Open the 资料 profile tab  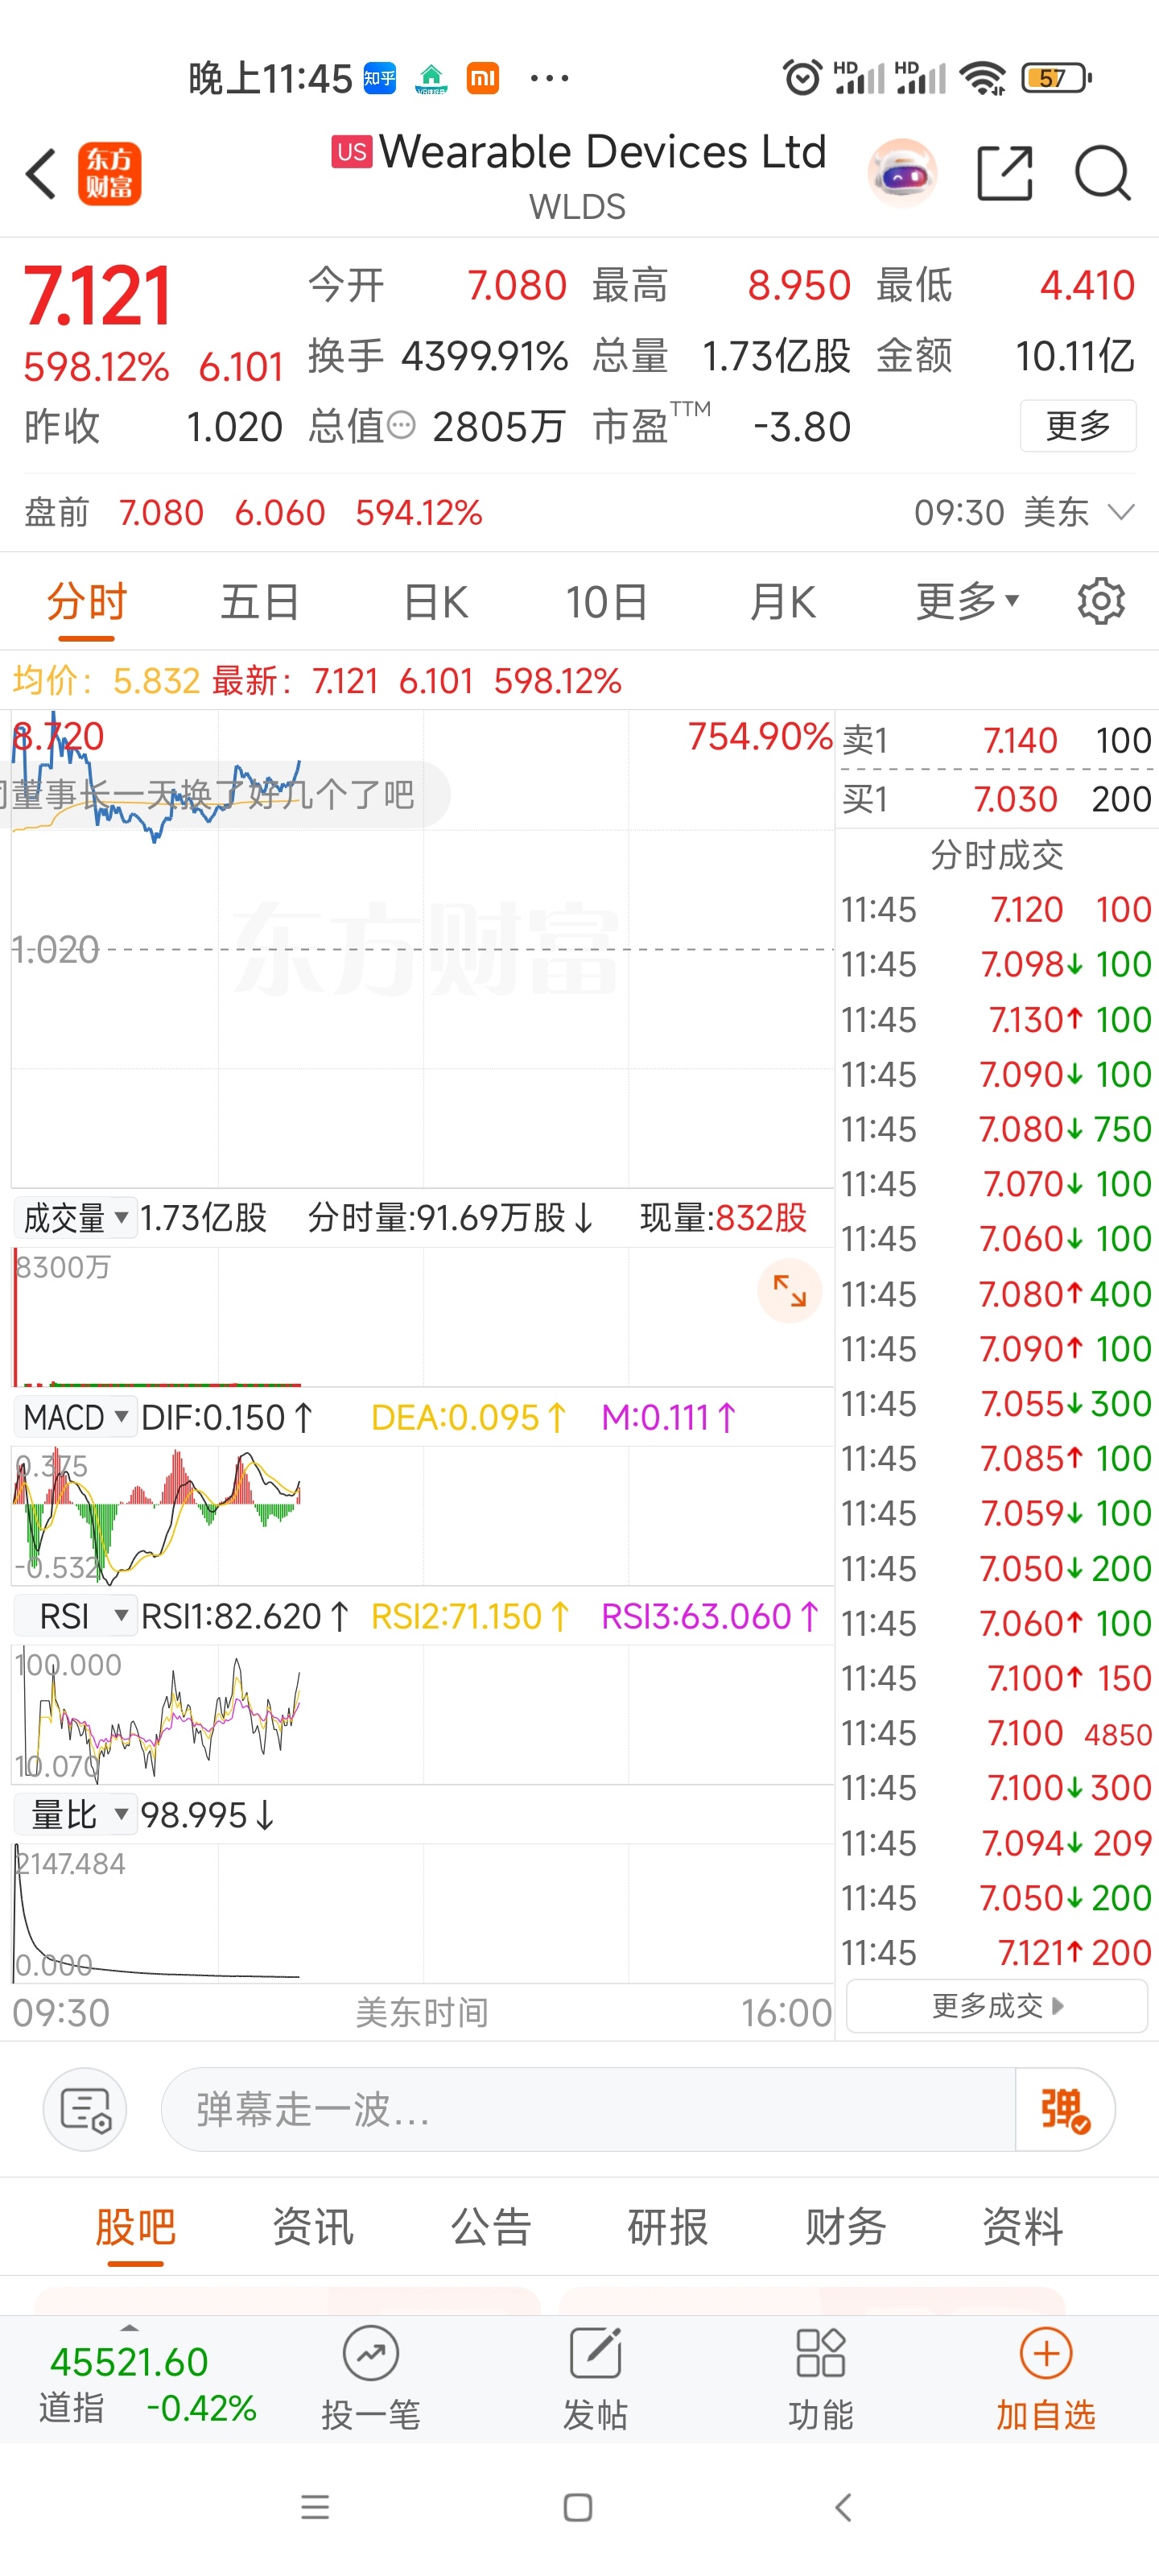[x=1022, y=2227]
